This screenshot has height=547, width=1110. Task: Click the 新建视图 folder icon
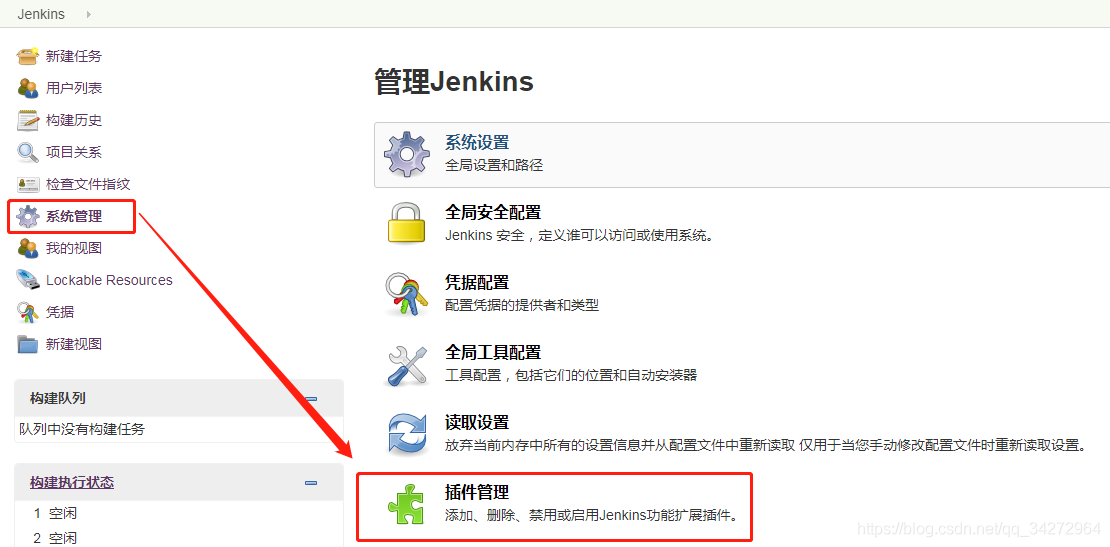tap(28, 344)
